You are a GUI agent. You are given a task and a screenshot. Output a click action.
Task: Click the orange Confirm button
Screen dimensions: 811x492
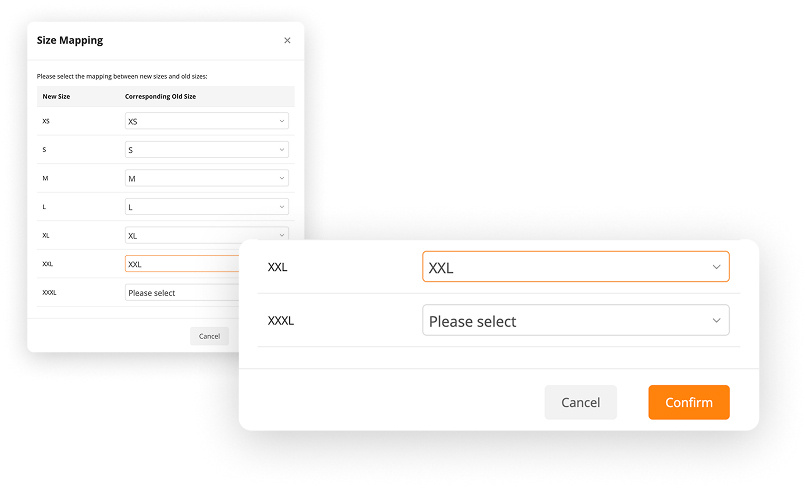[688, 402]
